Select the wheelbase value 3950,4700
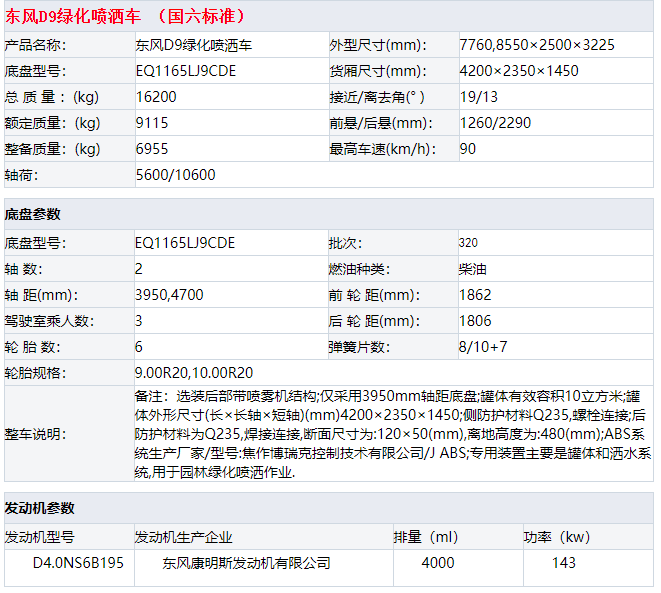 tap(169, 295)
